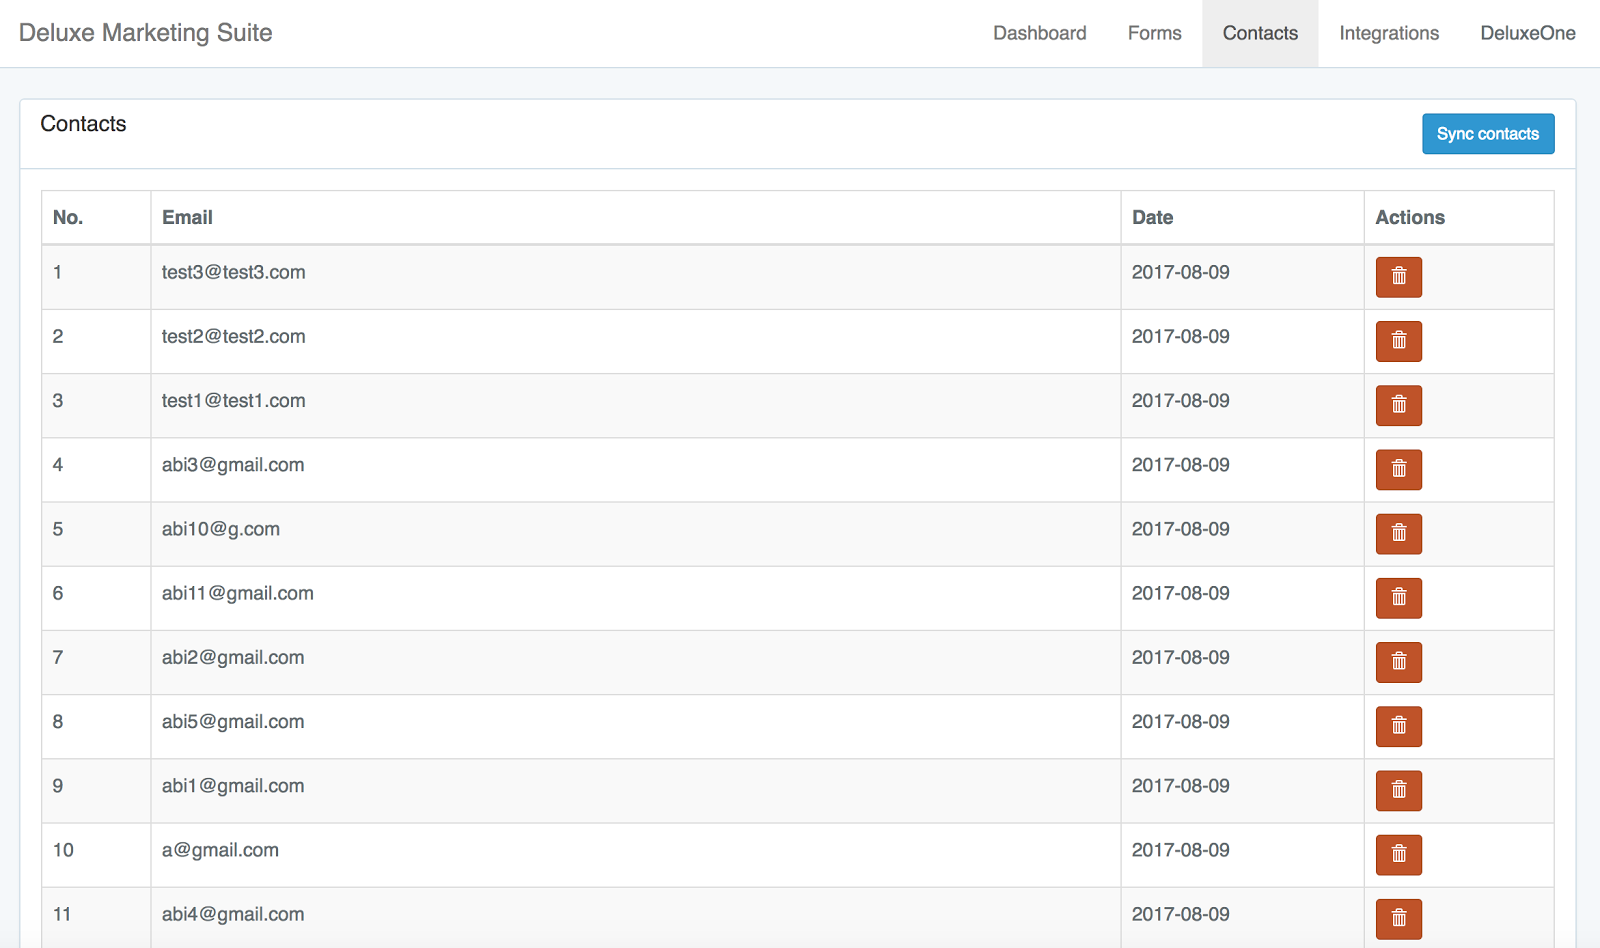This screenshot has height=948, width=1600.
Task: Go to the Integrations page
Action: coord(1388,33)
